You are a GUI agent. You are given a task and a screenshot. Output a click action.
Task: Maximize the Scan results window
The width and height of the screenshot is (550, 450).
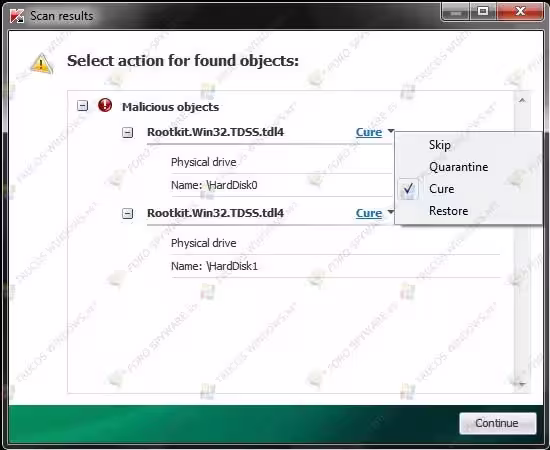tap(483, 12)
